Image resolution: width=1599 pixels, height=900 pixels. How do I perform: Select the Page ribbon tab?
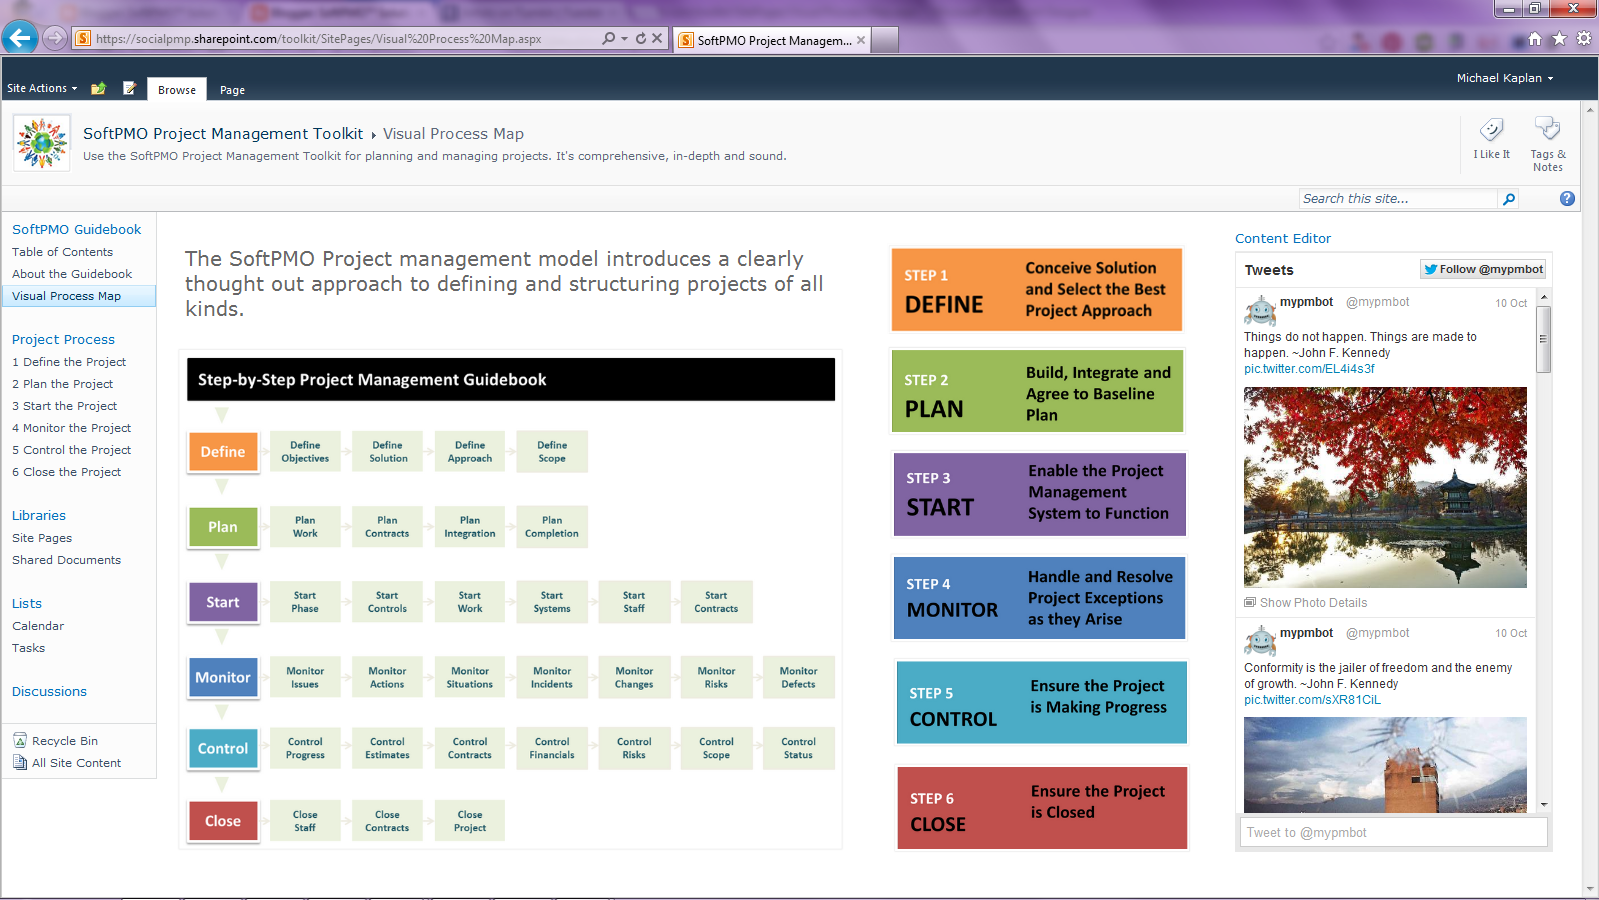pyautogui.click(x=232, y=89)
